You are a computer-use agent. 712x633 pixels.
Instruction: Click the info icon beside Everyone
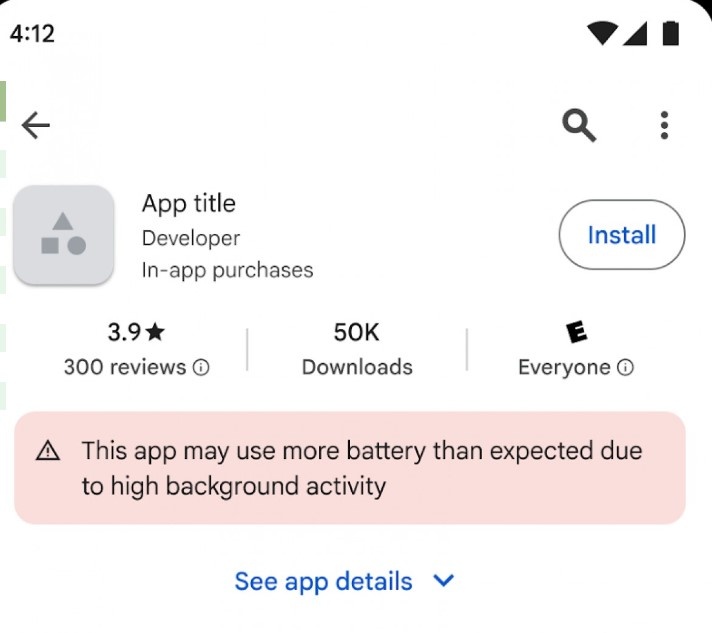625,367
